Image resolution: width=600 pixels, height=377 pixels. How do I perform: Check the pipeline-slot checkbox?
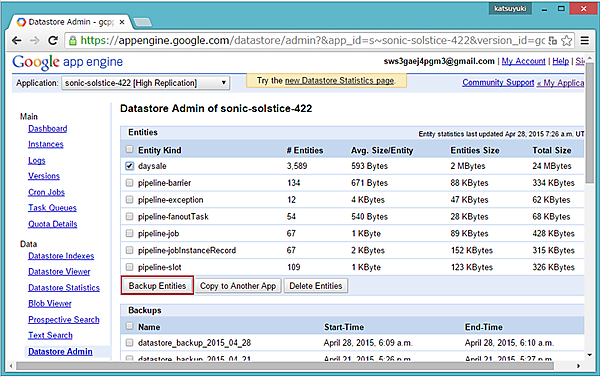(x=129, y=267)
